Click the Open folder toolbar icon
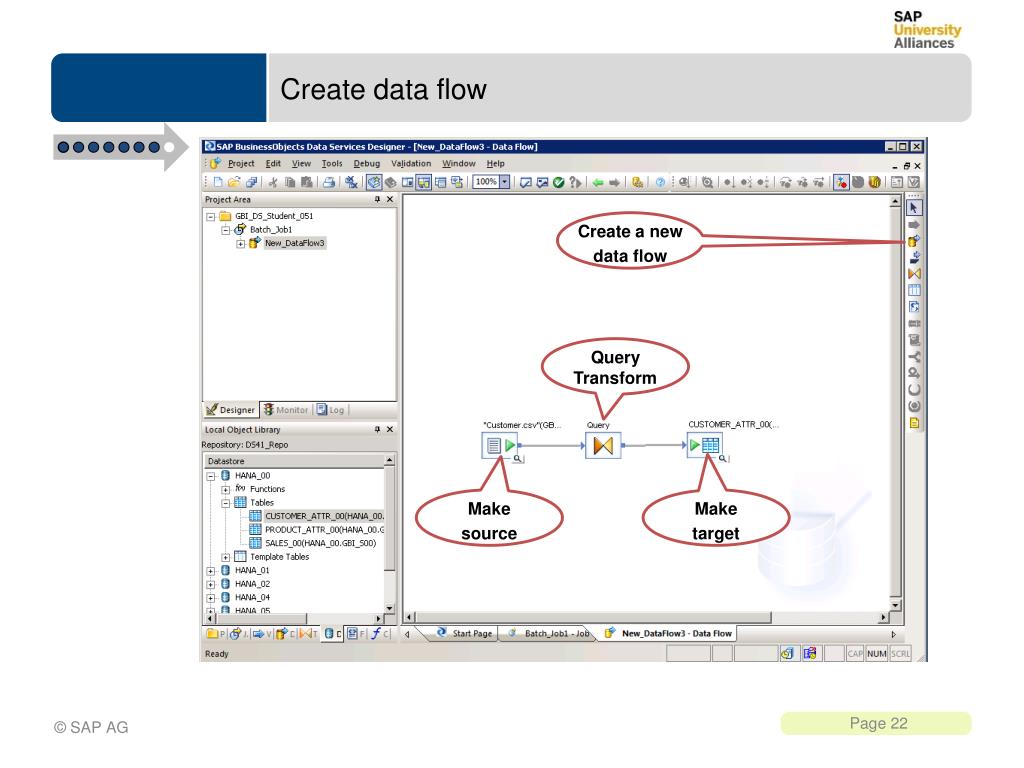Image resolution: width=1024 pixels, height=768 pixels. (234, 182)
